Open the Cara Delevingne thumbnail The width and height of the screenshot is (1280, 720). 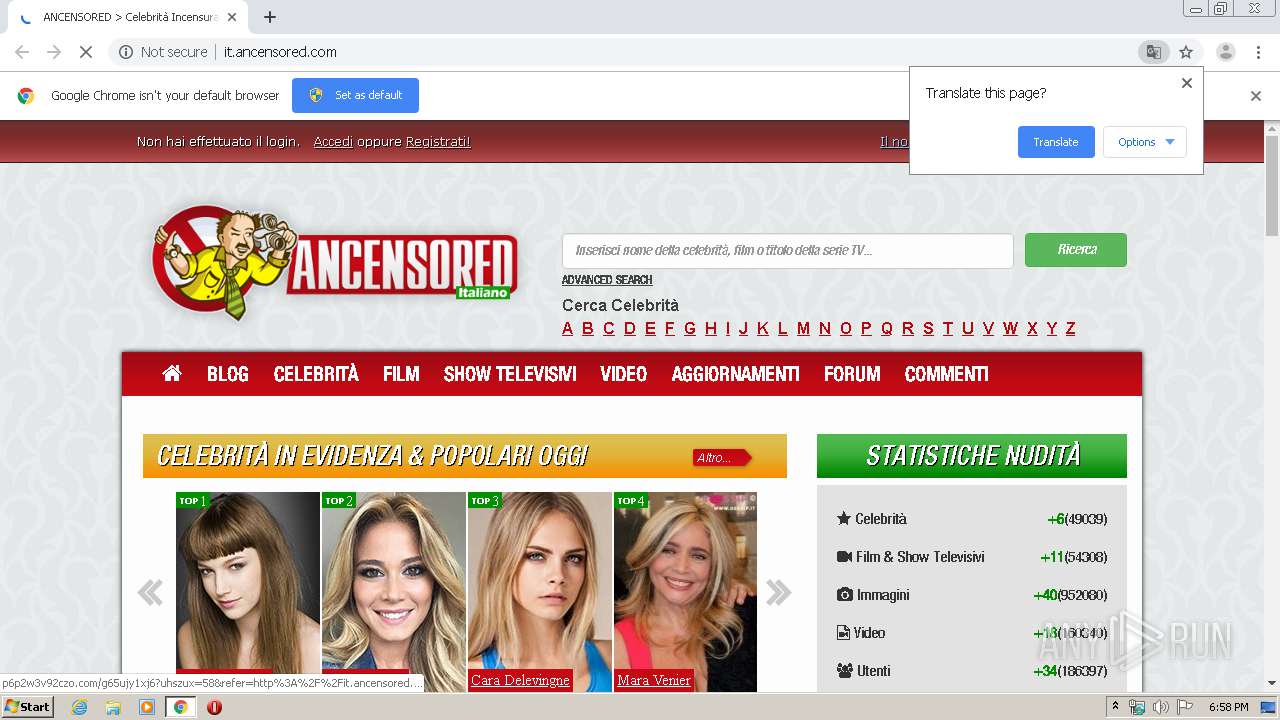tap(540, 582)
